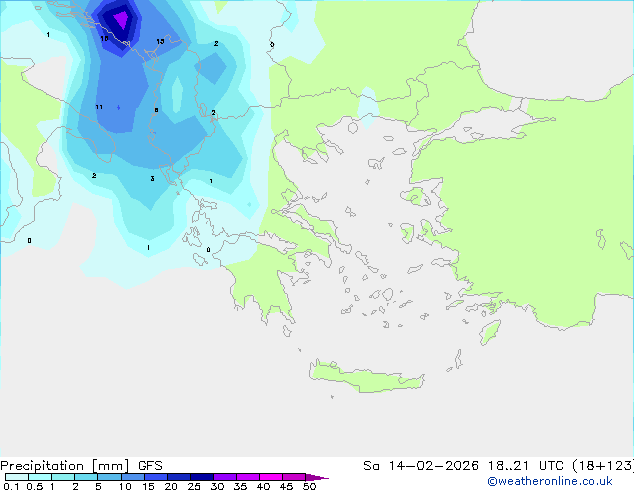Click the 45–50 mm legend color swatch
Viewport: 634px width, 490px height.
294,477
